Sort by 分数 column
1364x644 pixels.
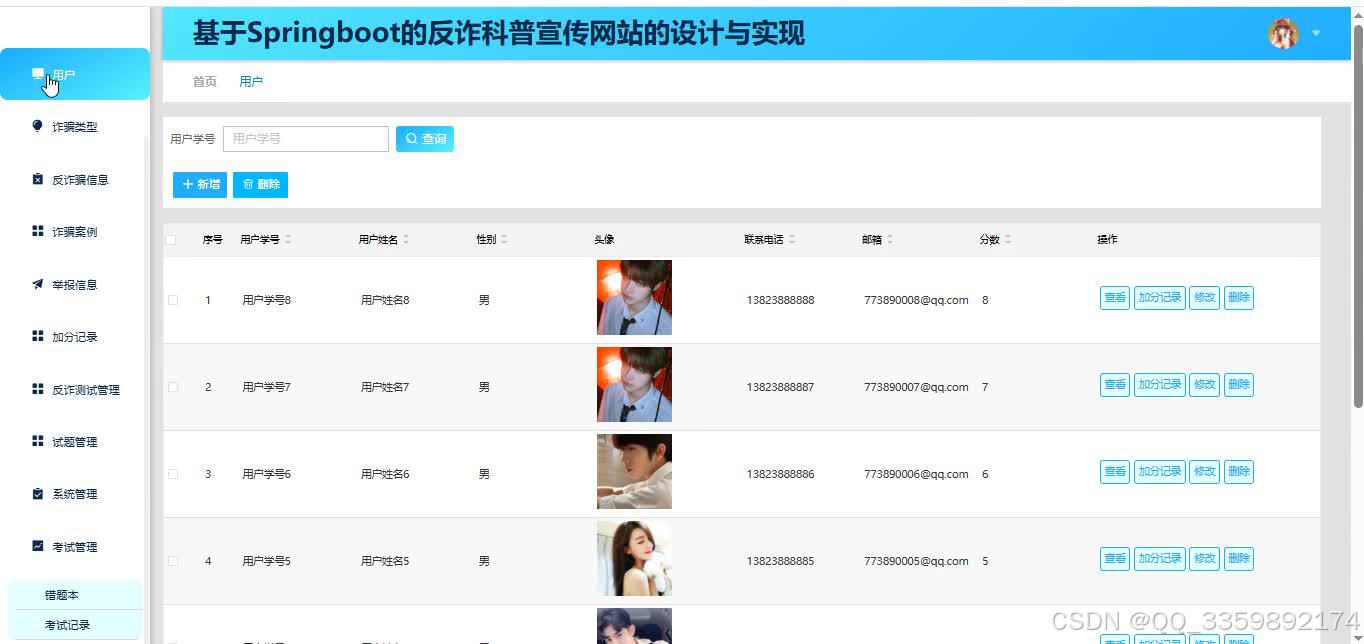click(x=1008, y=240)
